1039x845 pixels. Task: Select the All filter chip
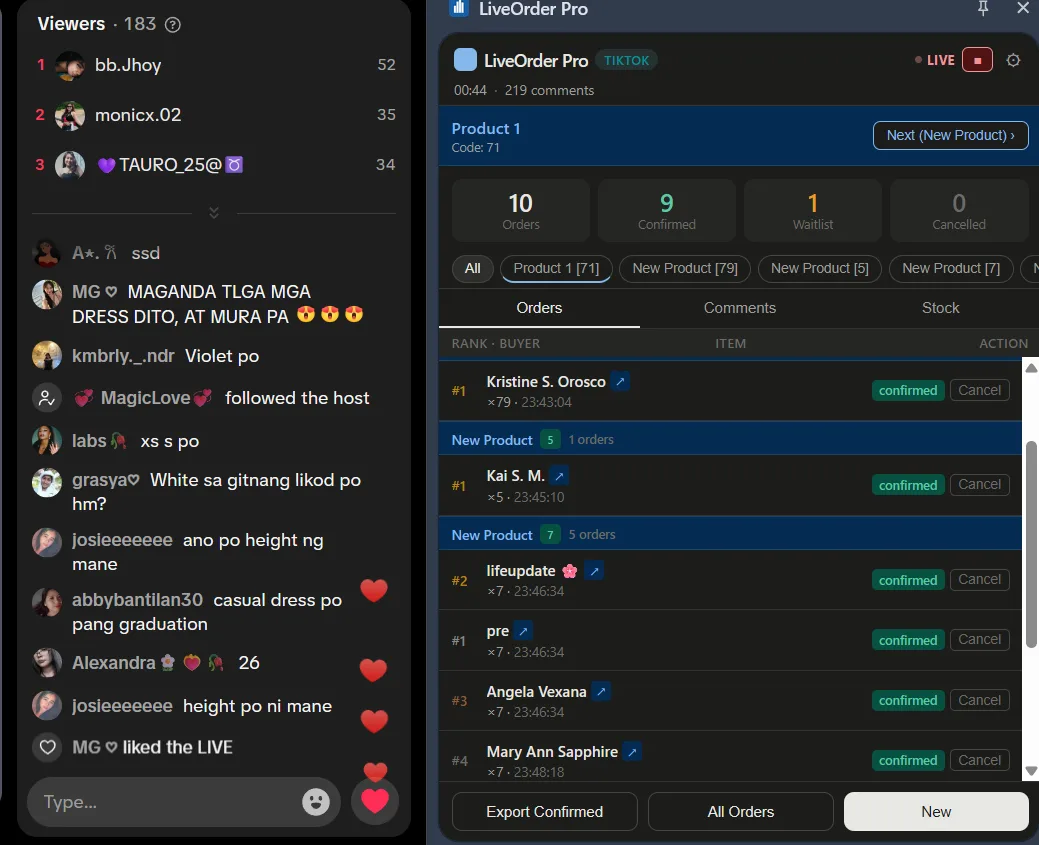[x=472, y=268]
